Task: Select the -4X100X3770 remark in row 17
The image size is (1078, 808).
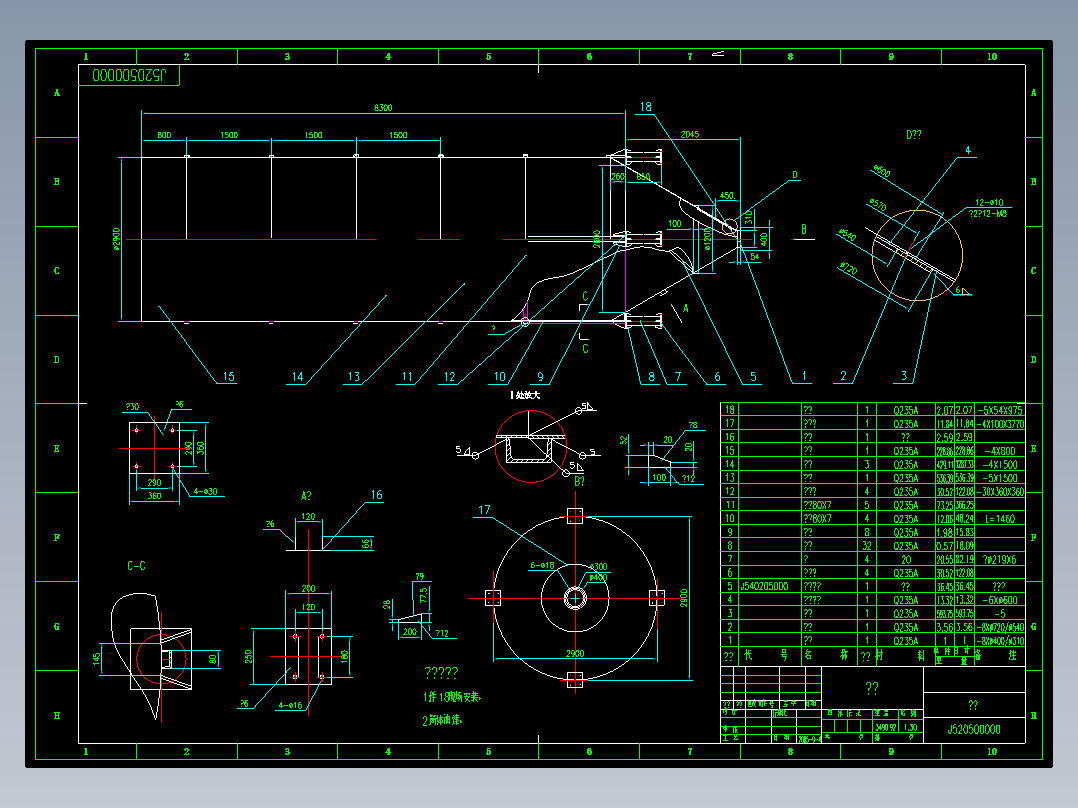Action: pos(1000,424)
